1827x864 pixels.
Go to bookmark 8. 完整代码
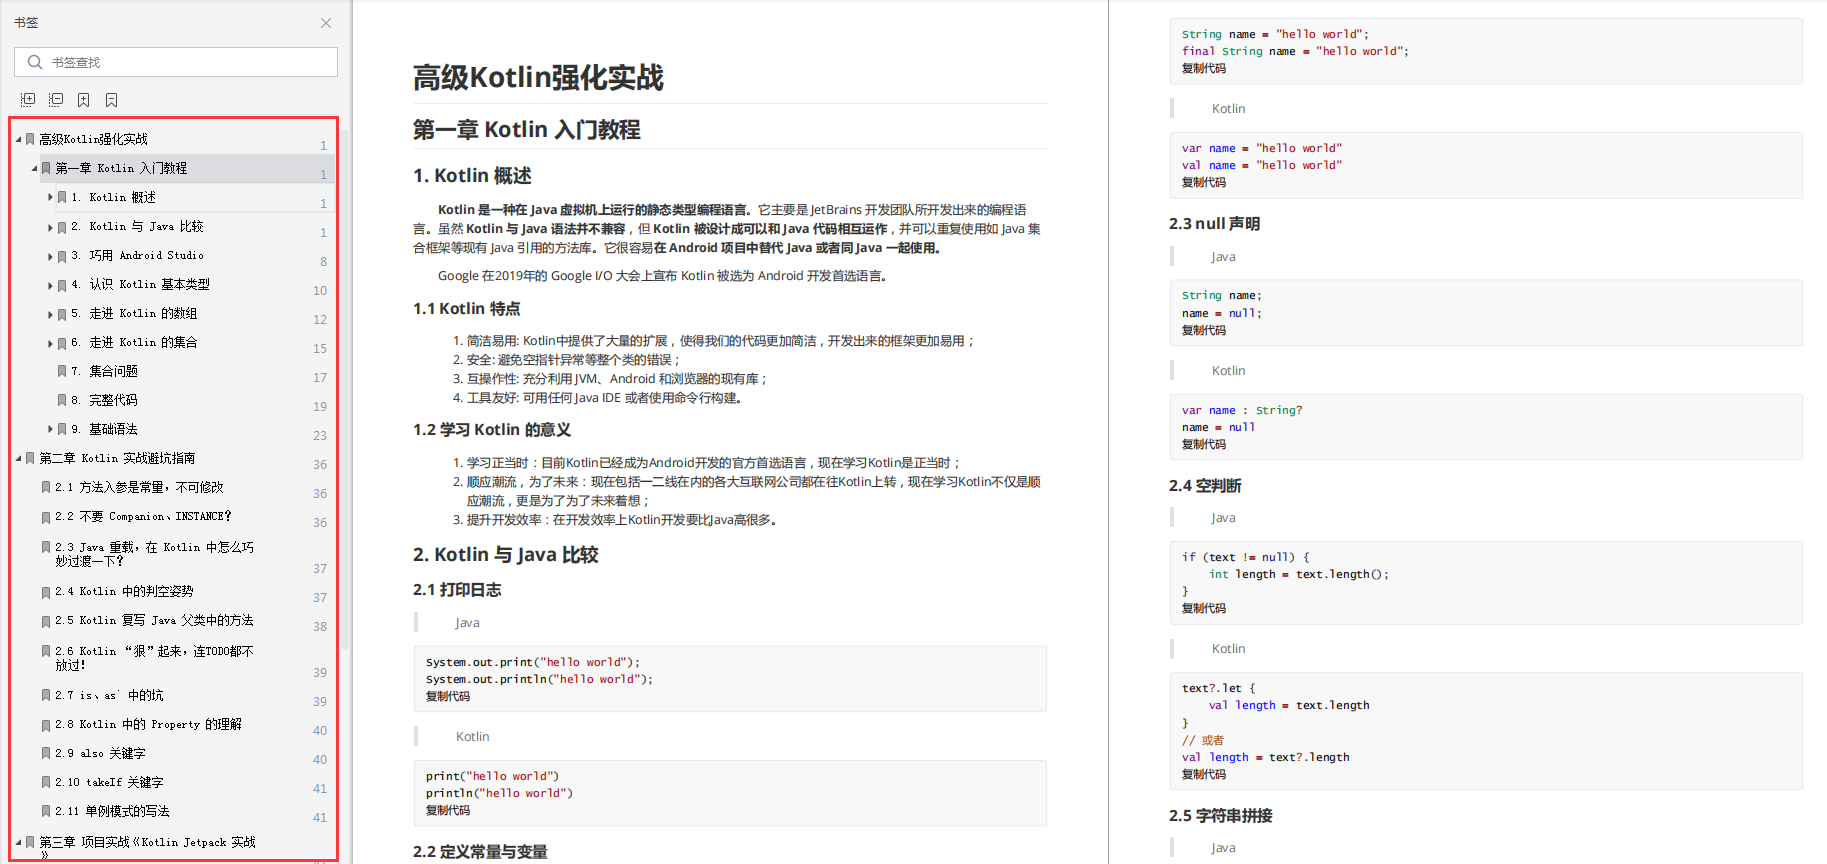tap(104, 400)
